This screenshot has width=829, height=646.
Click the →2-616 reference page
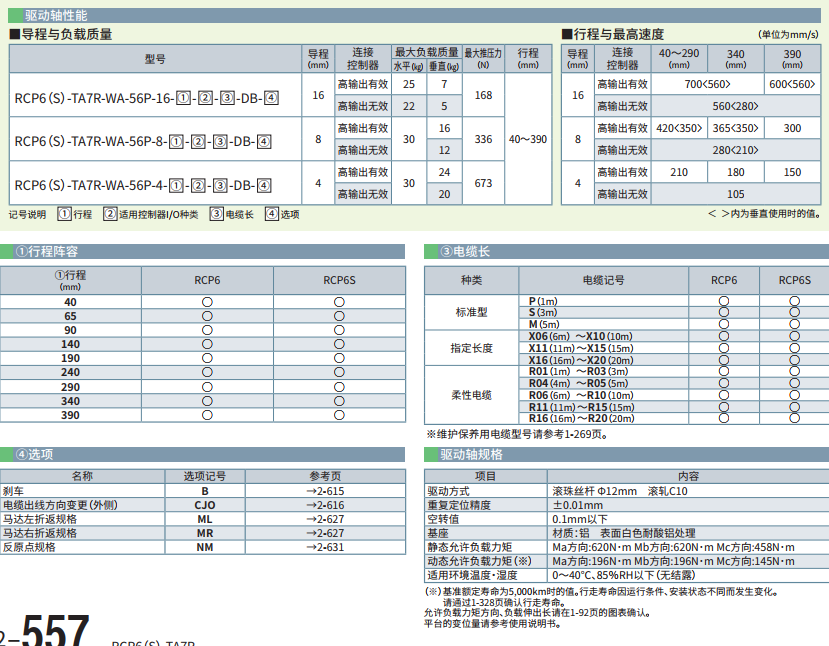pos(325,505)
